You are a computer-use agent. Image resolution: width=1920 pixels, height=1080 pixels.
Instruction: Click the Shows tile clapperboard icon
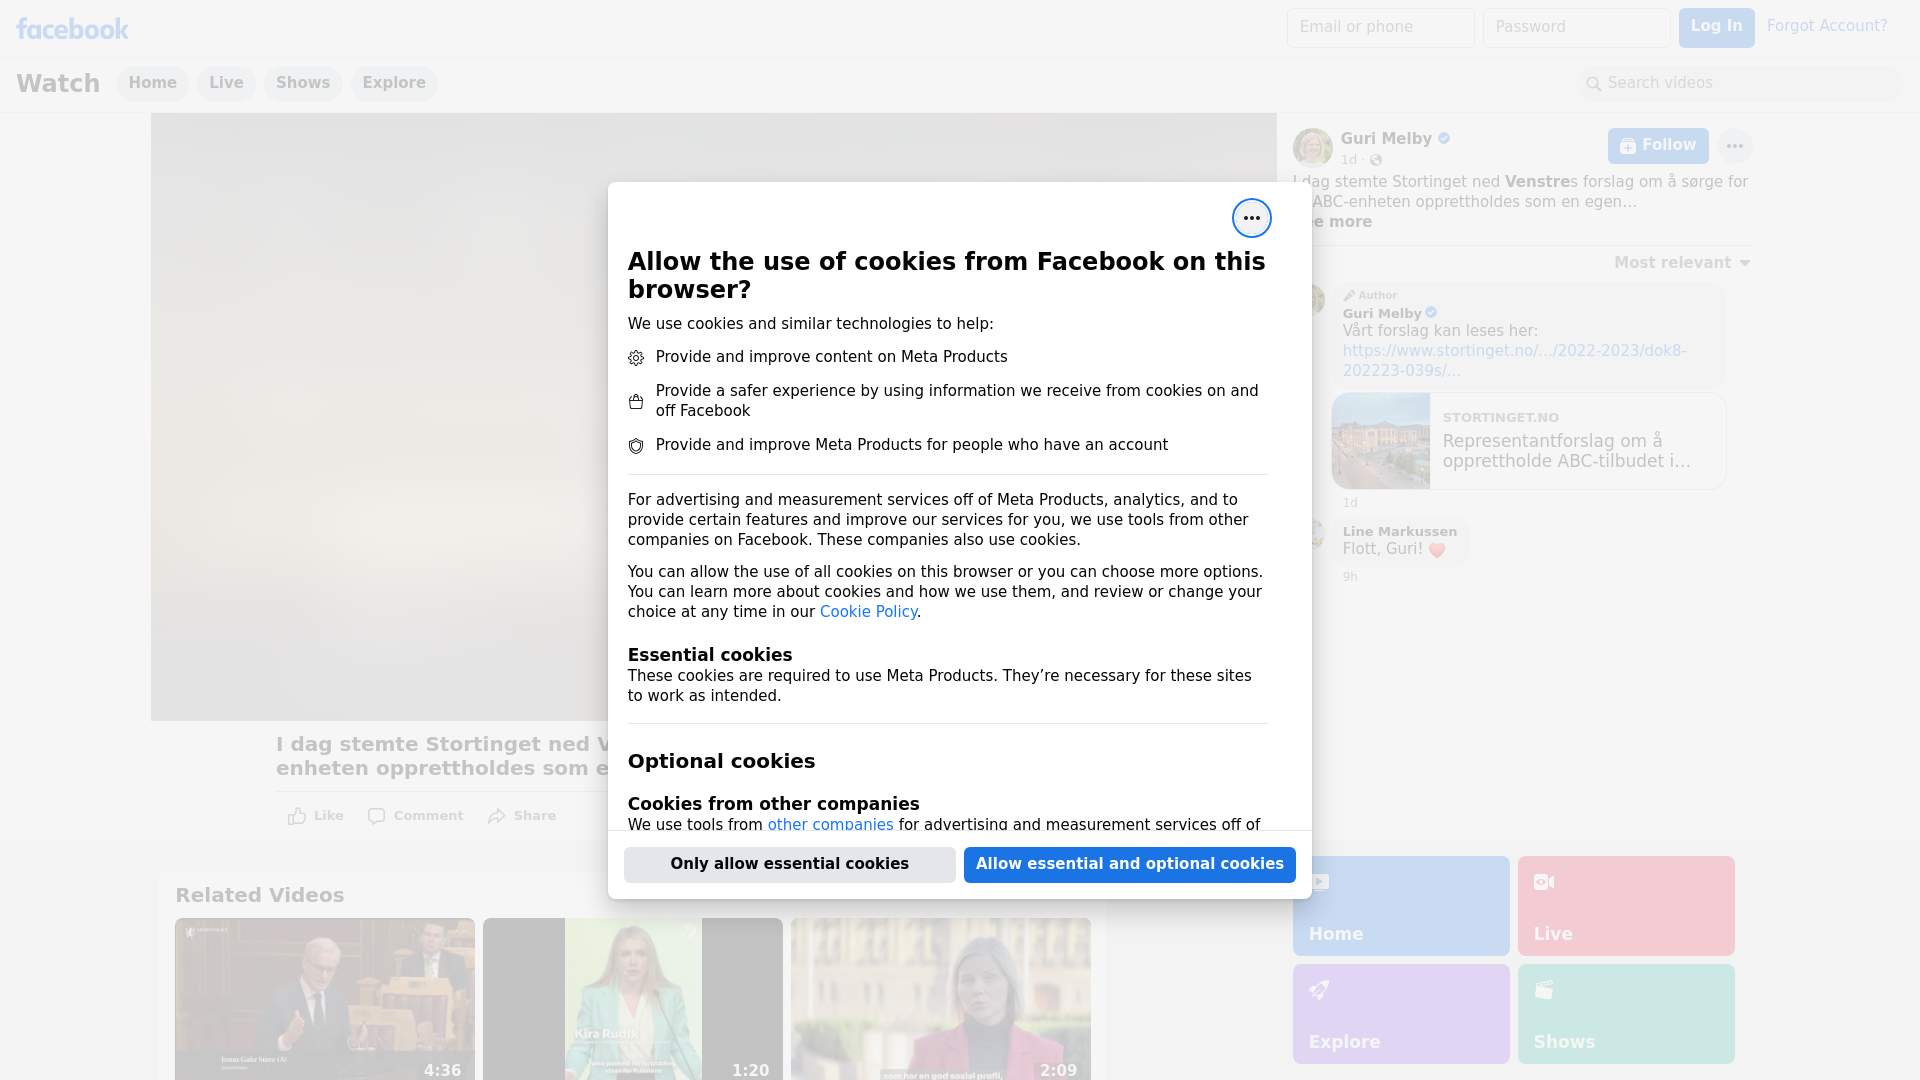coord(1544,990)
